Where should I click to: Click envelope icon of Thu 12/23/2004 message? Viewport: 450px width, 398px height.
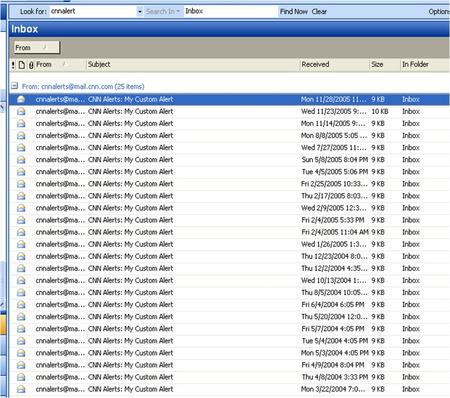click(x=21, y=256)
